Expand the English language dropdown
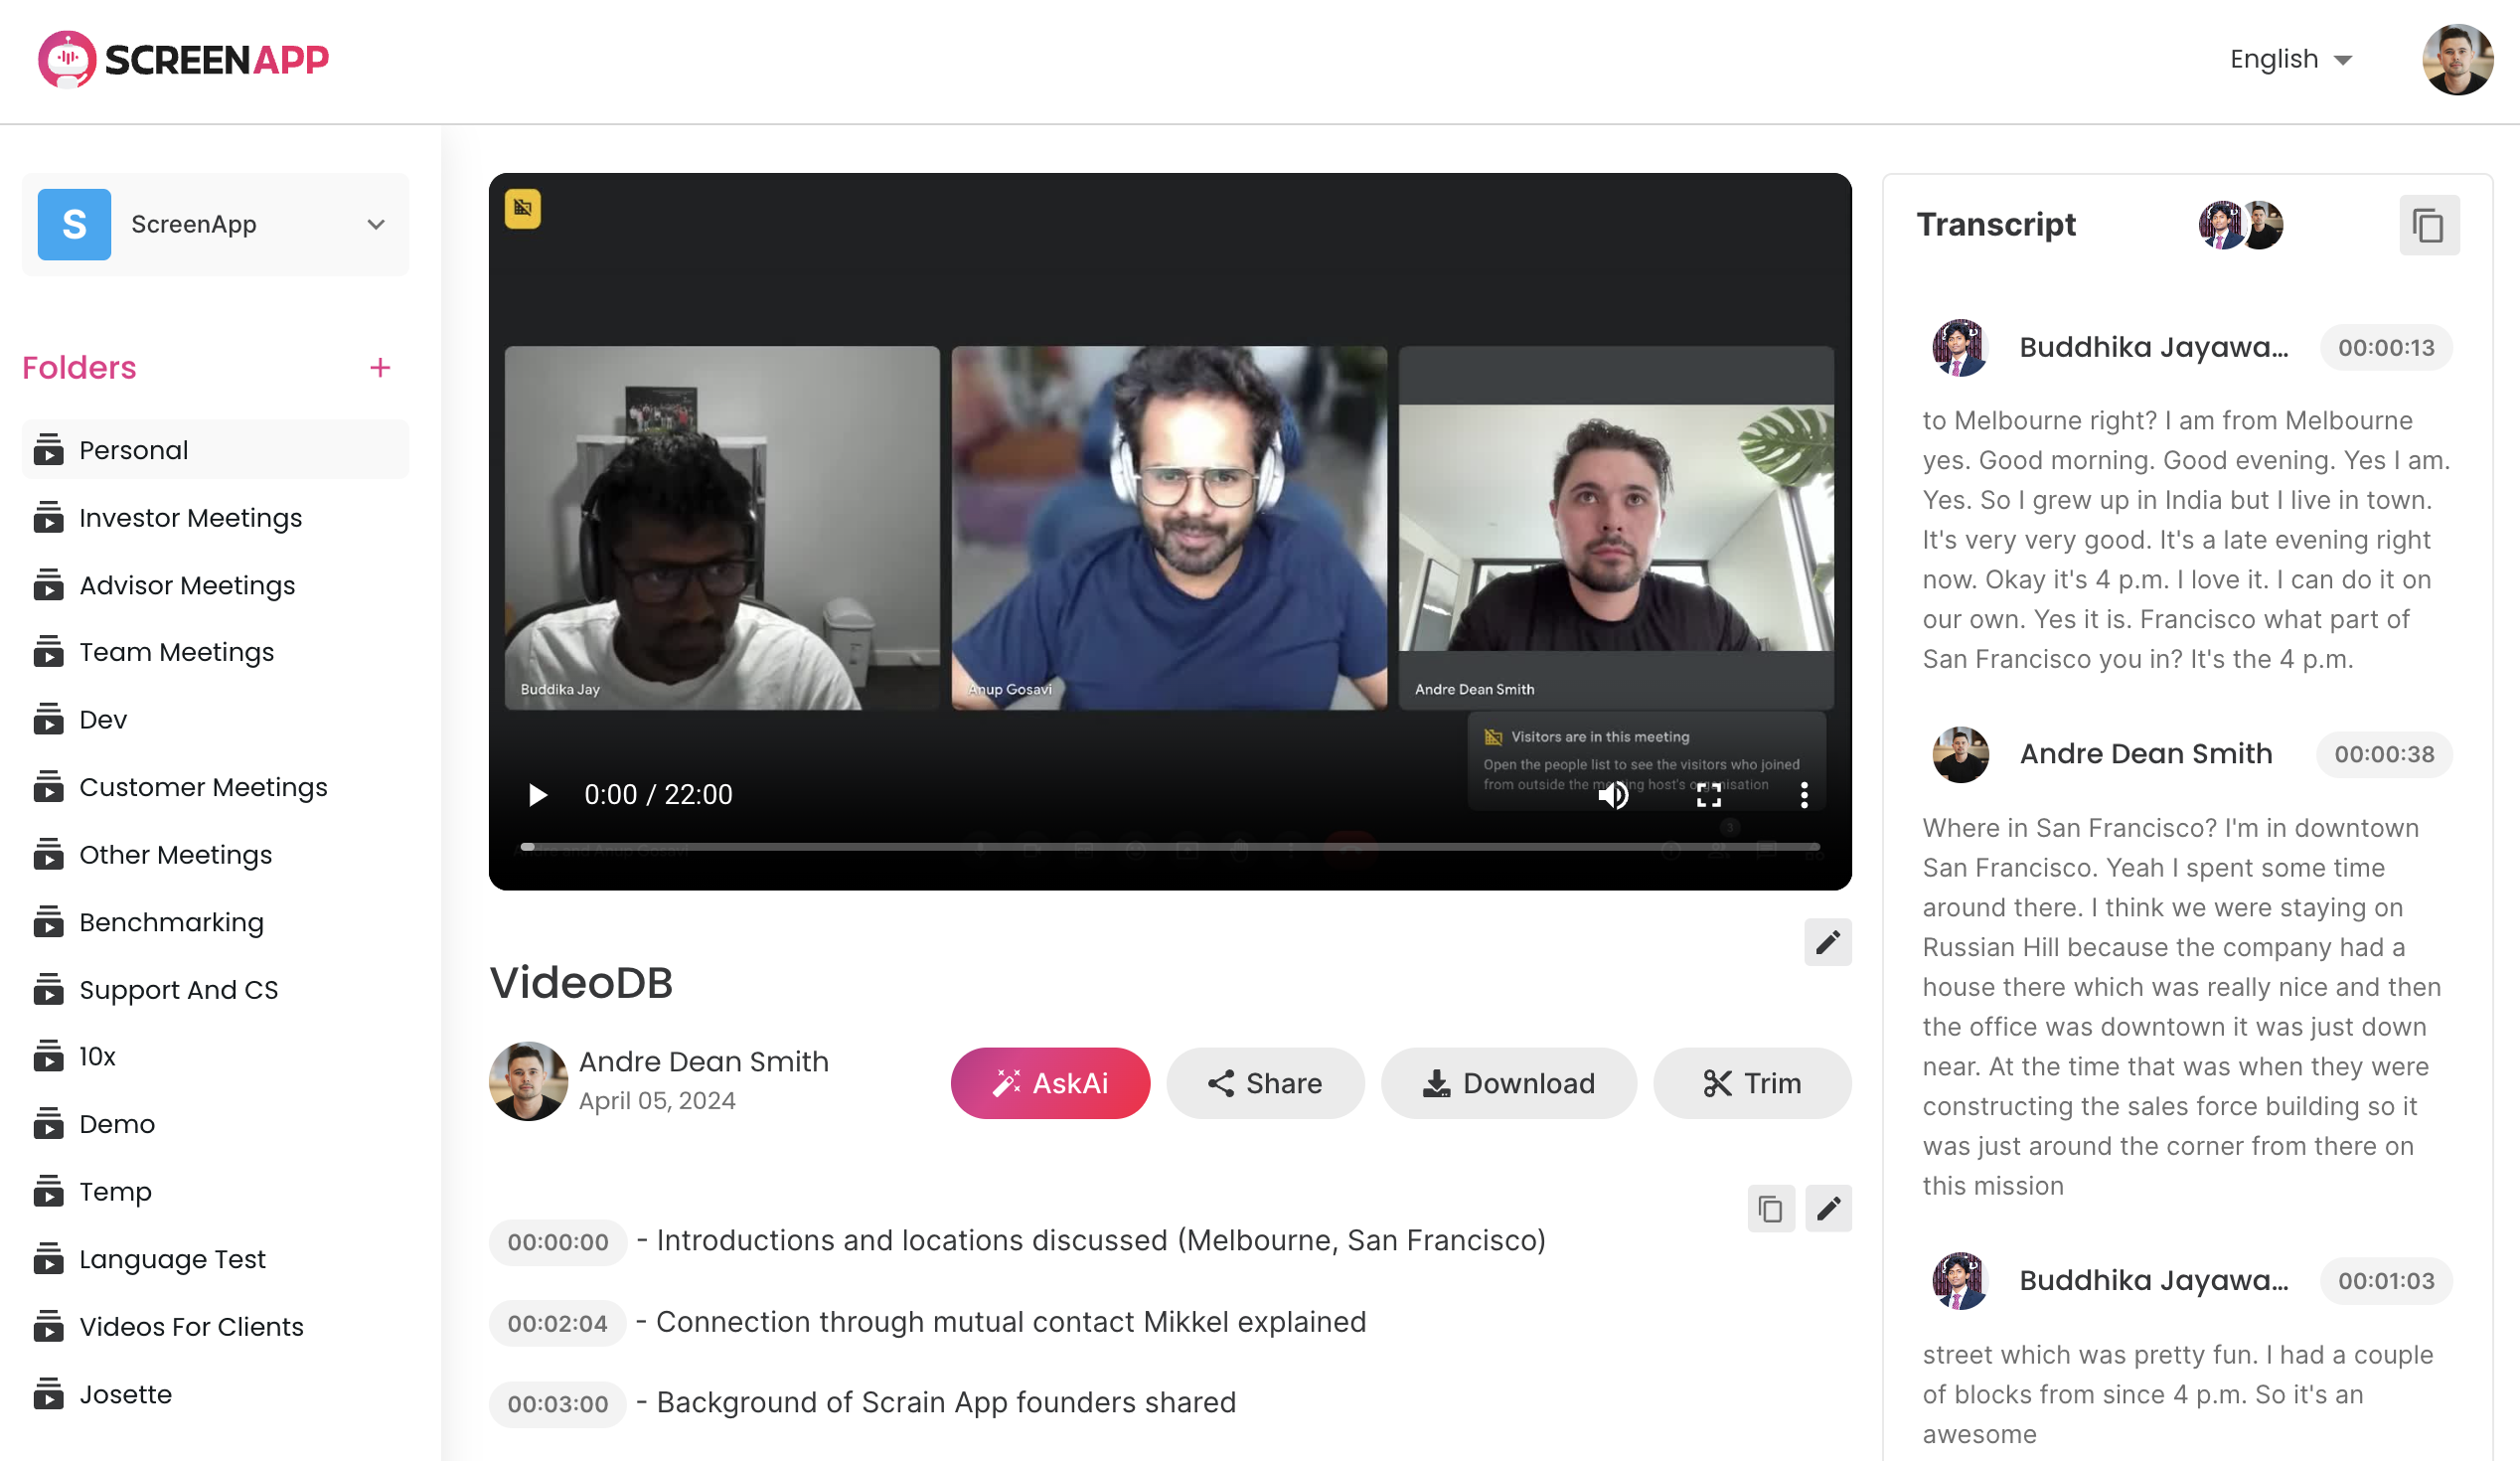This screenshot has width=2520, height=1461. click(2292, 60)
